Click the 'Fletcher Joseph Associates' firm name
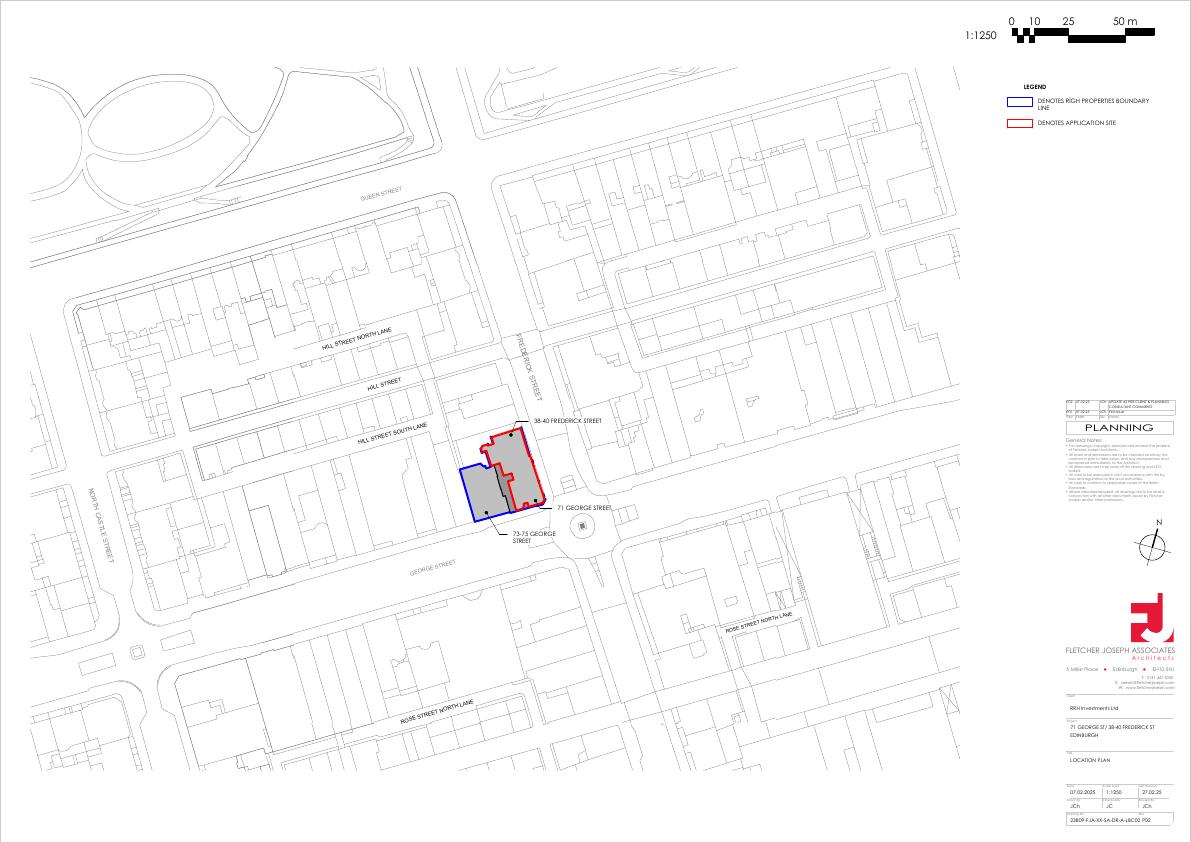1191x842 pixels. click(x=1119, y=651)
